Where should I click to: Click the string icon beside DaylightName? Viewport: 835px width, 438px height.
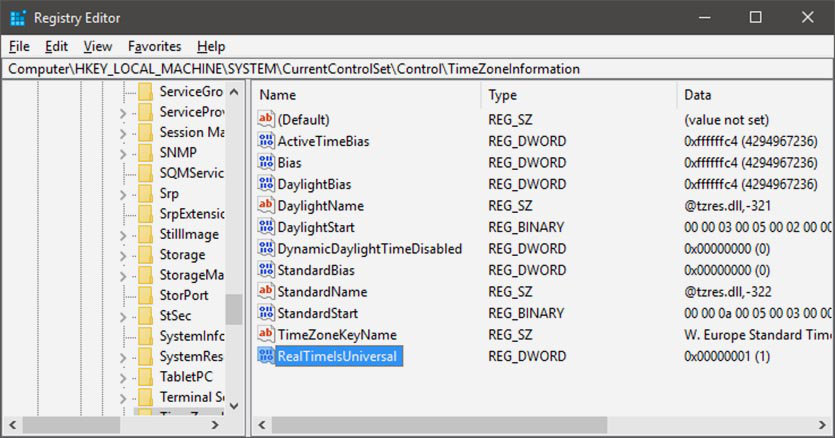tap(266, 205)
